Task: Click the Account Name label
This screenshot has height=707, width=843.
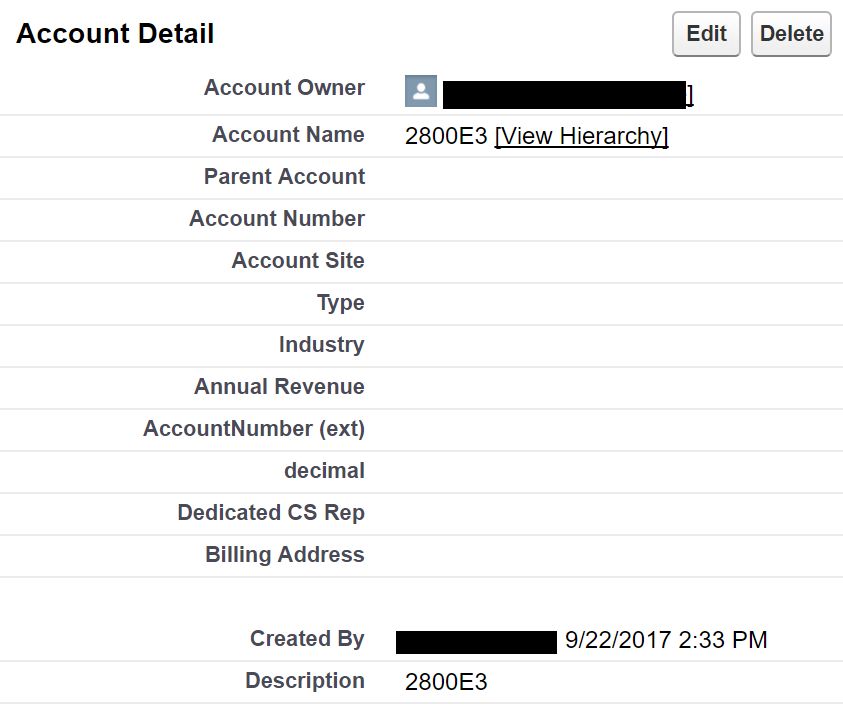Action: pyautogui.click(x=288, y=134)
